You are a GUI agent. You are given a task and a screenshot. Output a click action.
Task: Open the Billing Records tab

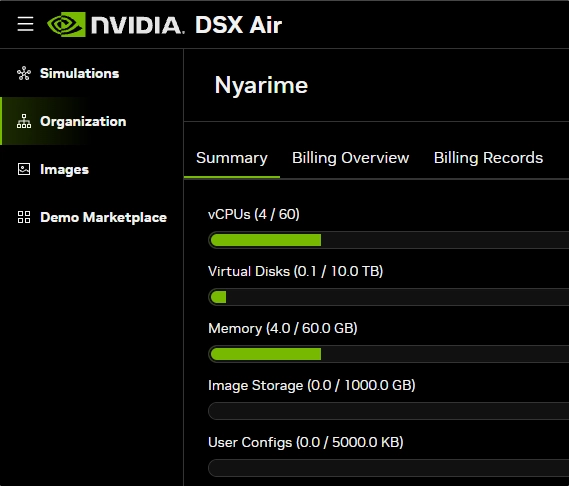(488, 158)
